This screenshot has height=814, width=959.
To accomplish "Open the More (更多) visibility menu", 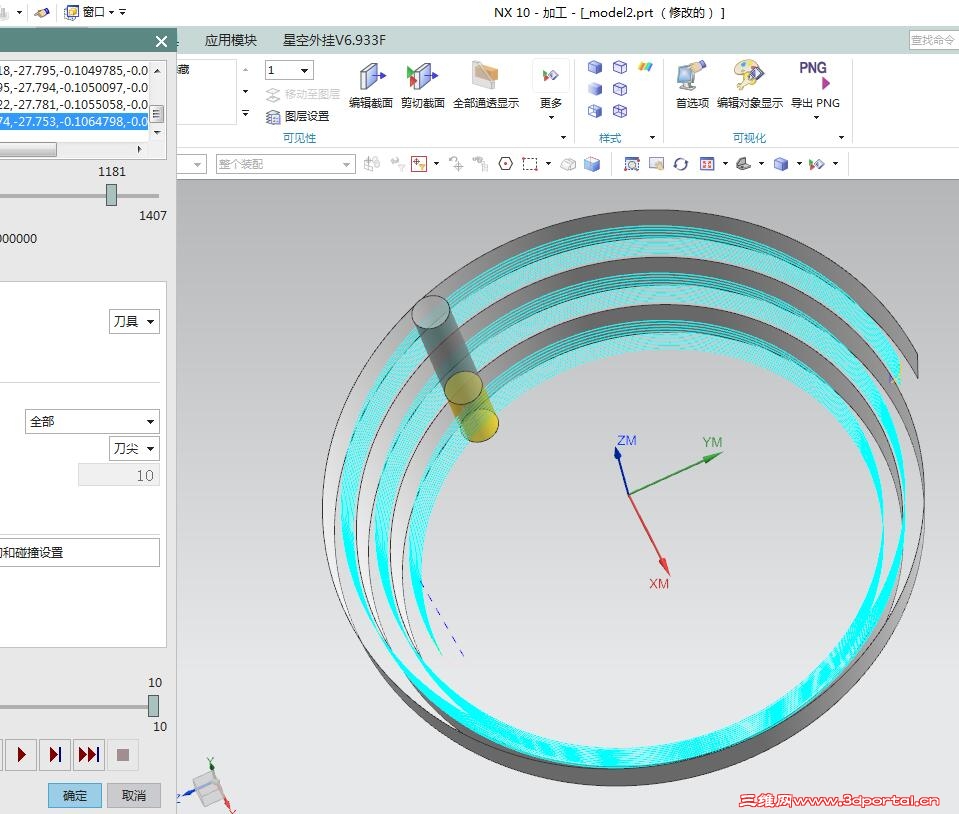I will pyautogui.click(x=550, y=90).
